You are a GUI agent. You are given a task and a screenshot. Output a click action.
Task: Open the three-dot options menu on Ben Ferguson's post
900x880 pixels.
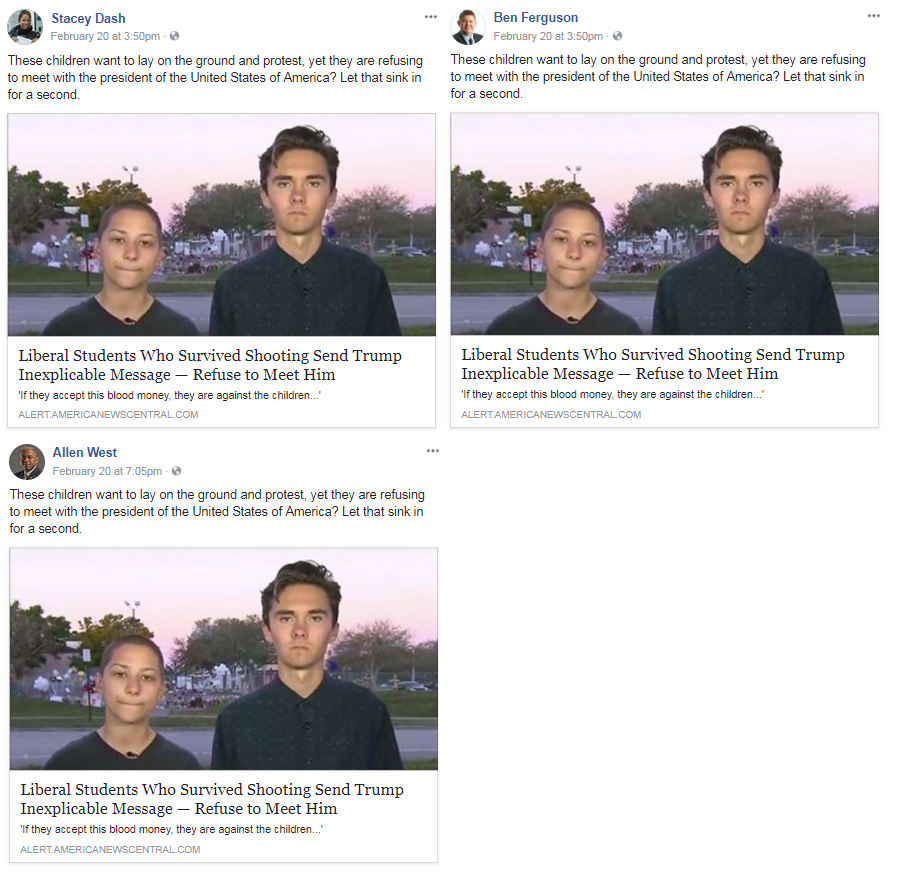click(874, 17)
